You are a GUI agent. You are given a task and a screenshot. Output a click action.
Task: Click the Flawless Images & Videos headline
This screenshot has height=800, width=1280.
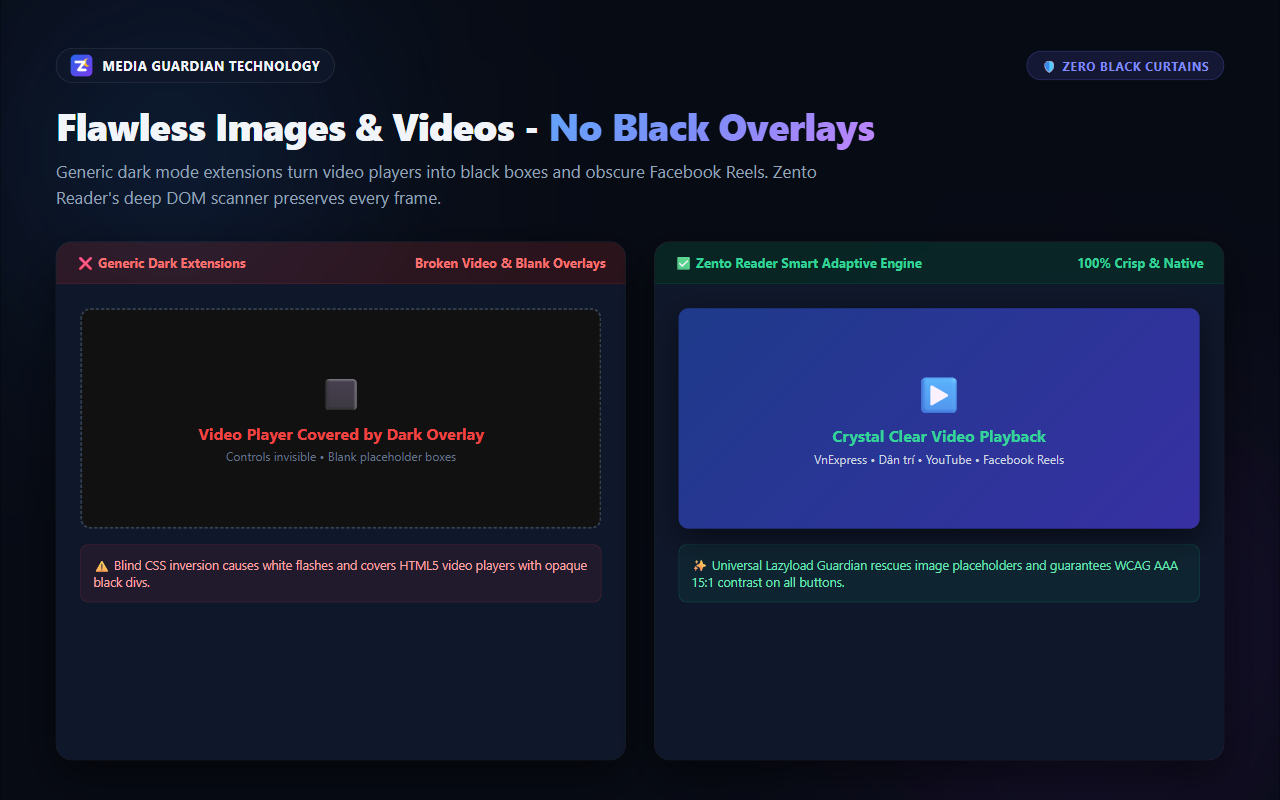[x=466, y=128]
